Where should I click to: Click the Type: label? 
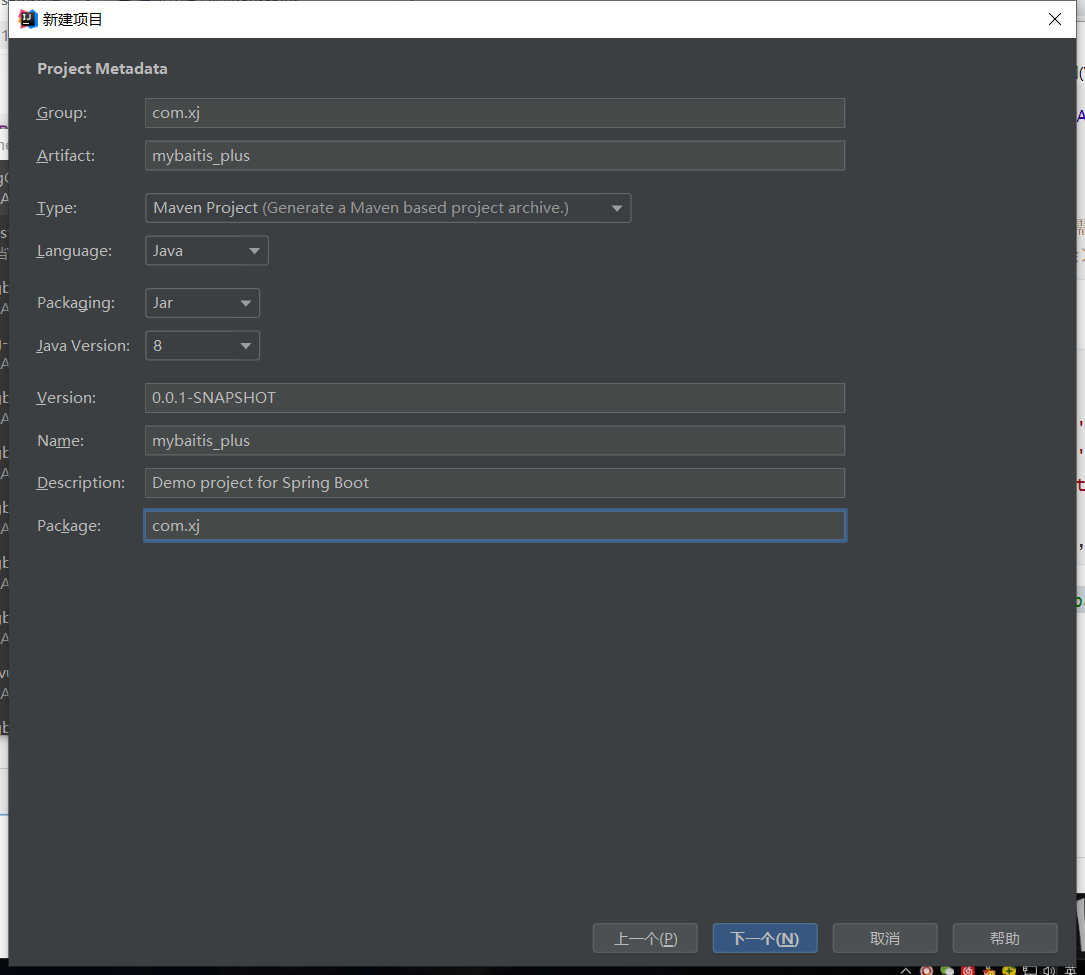pyautogui.click(x=57, y=208)
